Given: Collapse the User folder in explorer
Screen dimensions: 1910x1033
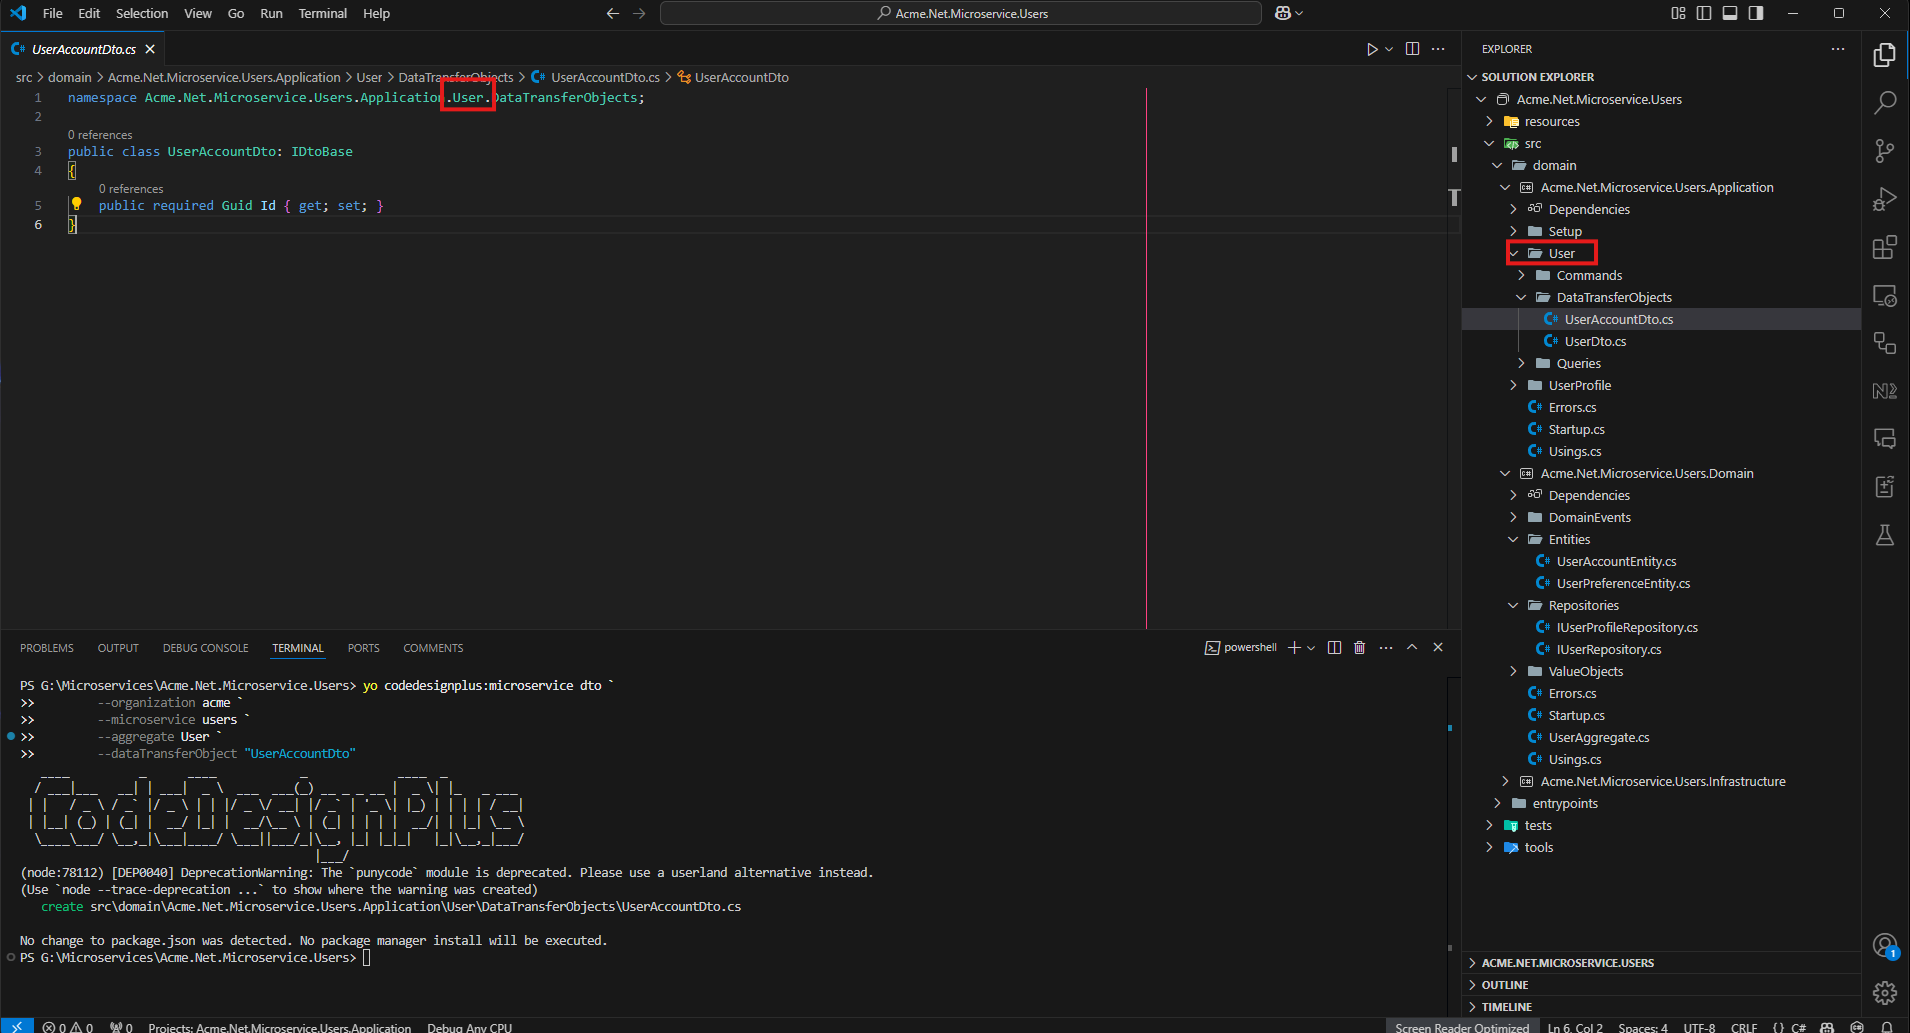Looking at the screenshot, I should pyautogui.click(x=1513, y=253).
